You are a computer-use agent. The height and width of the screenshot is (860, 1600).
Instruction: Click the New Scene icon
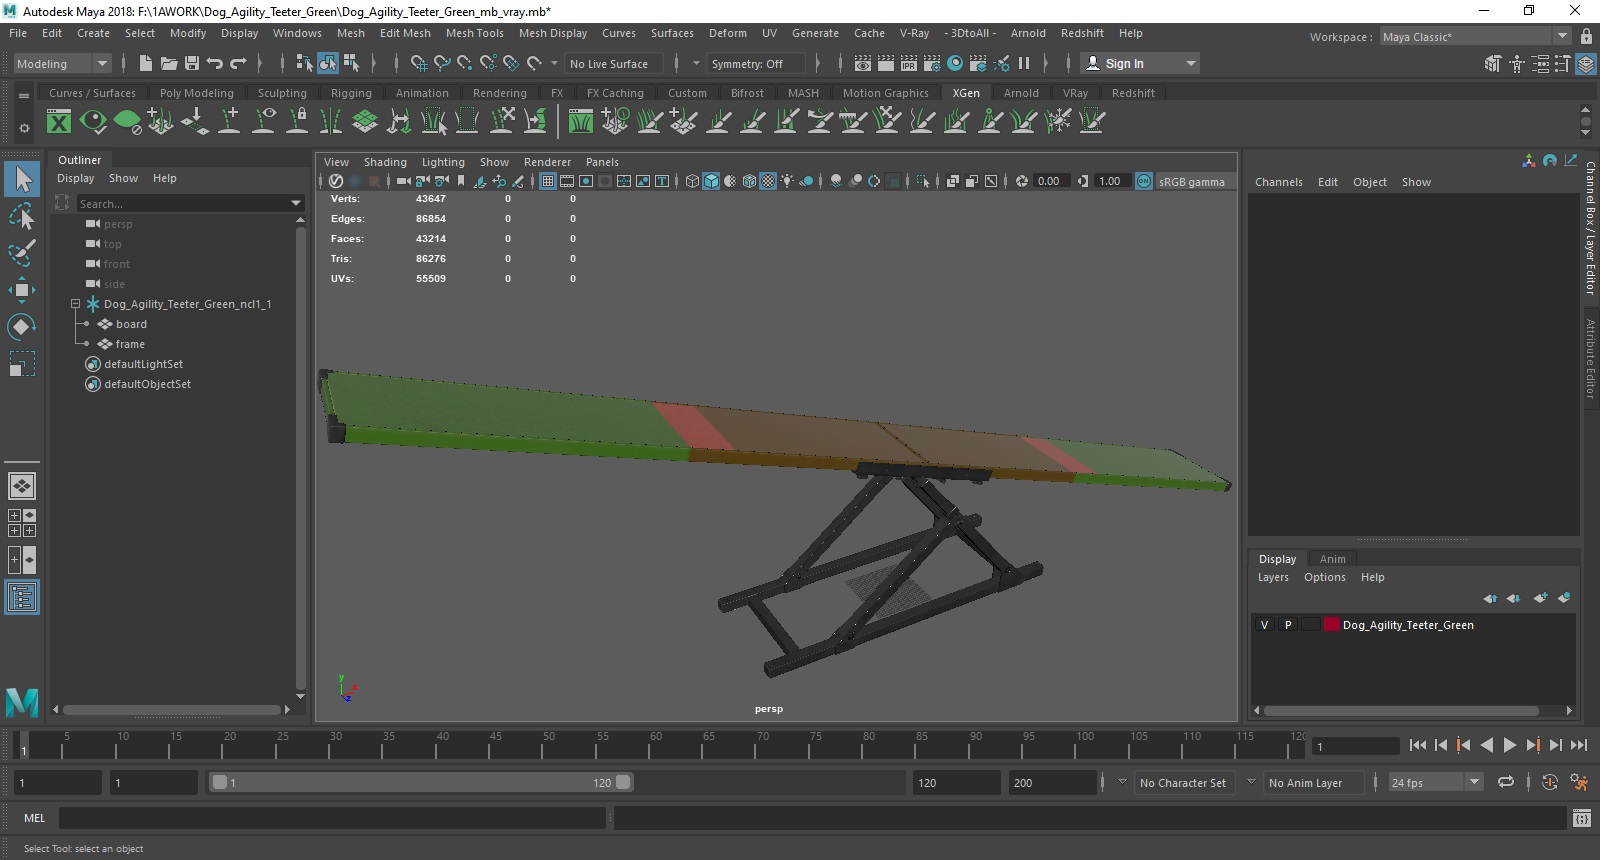(146, 63)
